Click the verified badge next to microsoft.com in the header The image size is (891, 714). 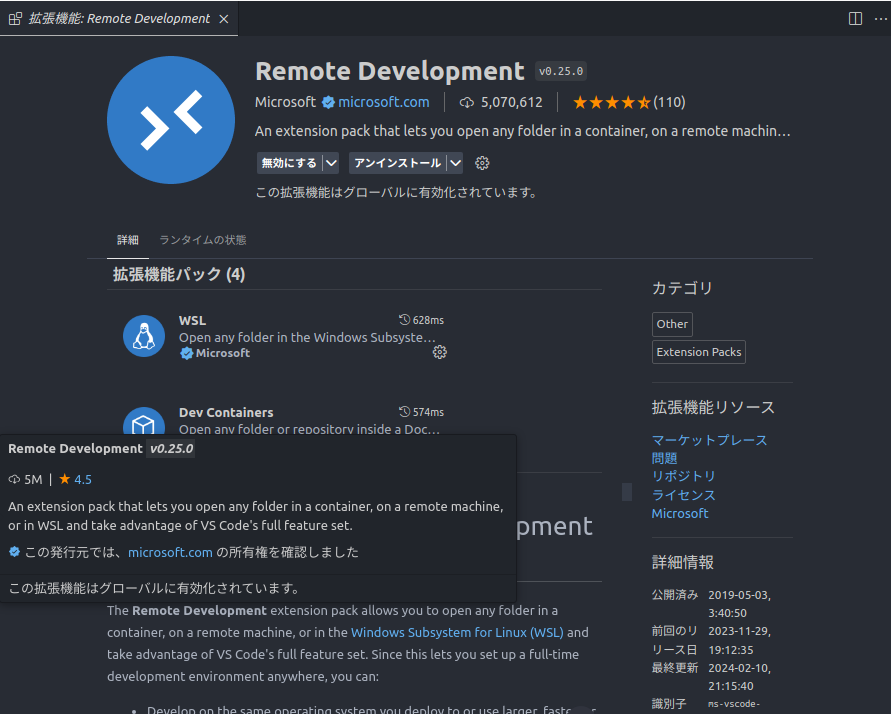[x=328, y=102]
